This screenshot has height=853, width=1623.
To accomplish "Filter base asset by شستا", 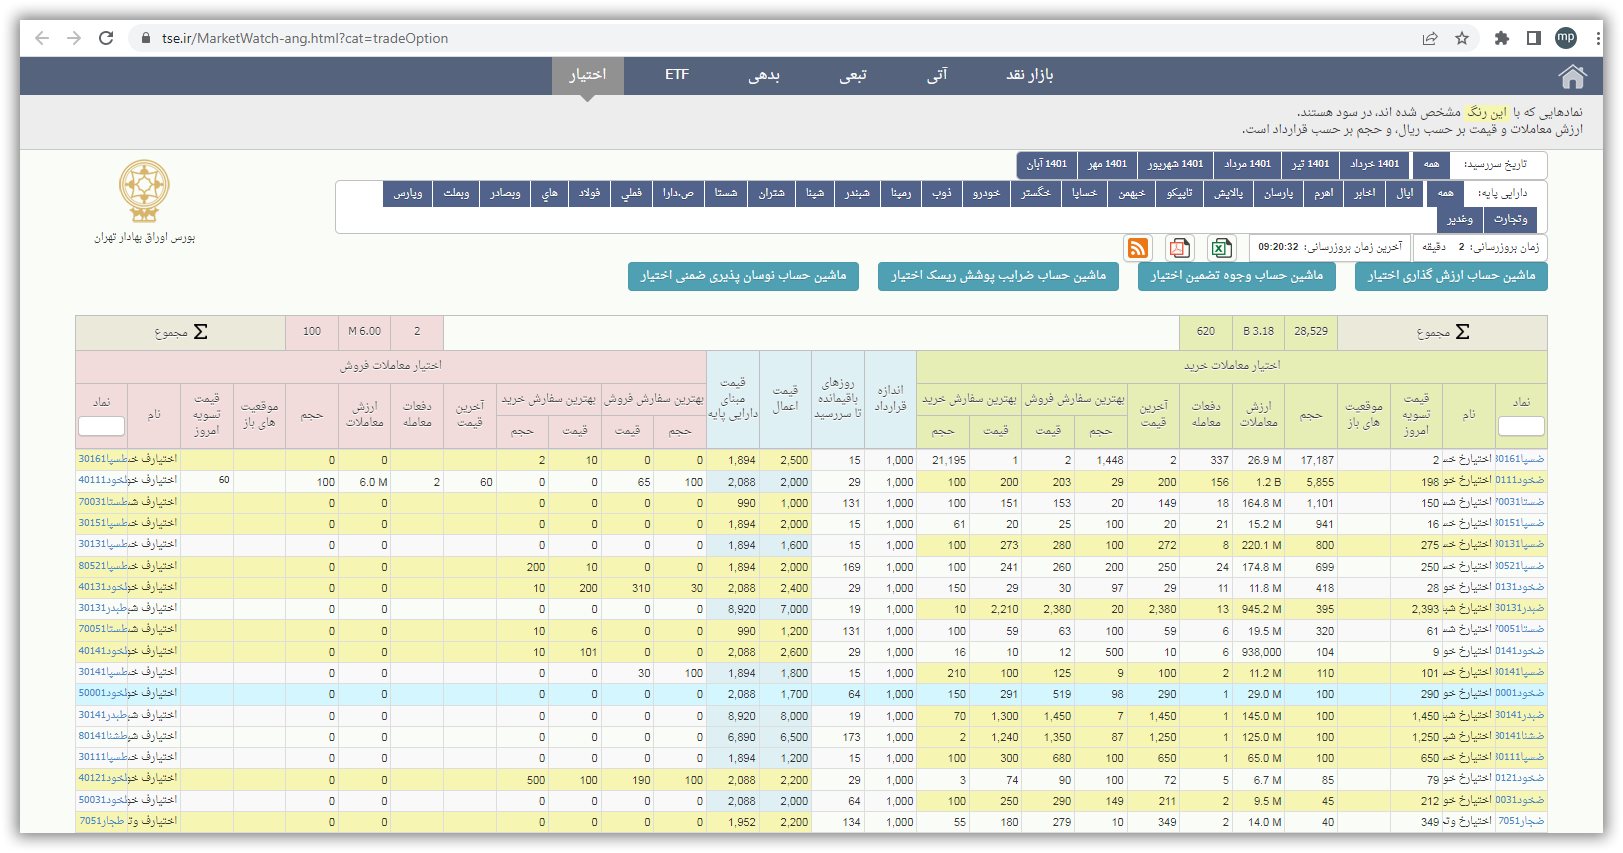I will point(726,193).
